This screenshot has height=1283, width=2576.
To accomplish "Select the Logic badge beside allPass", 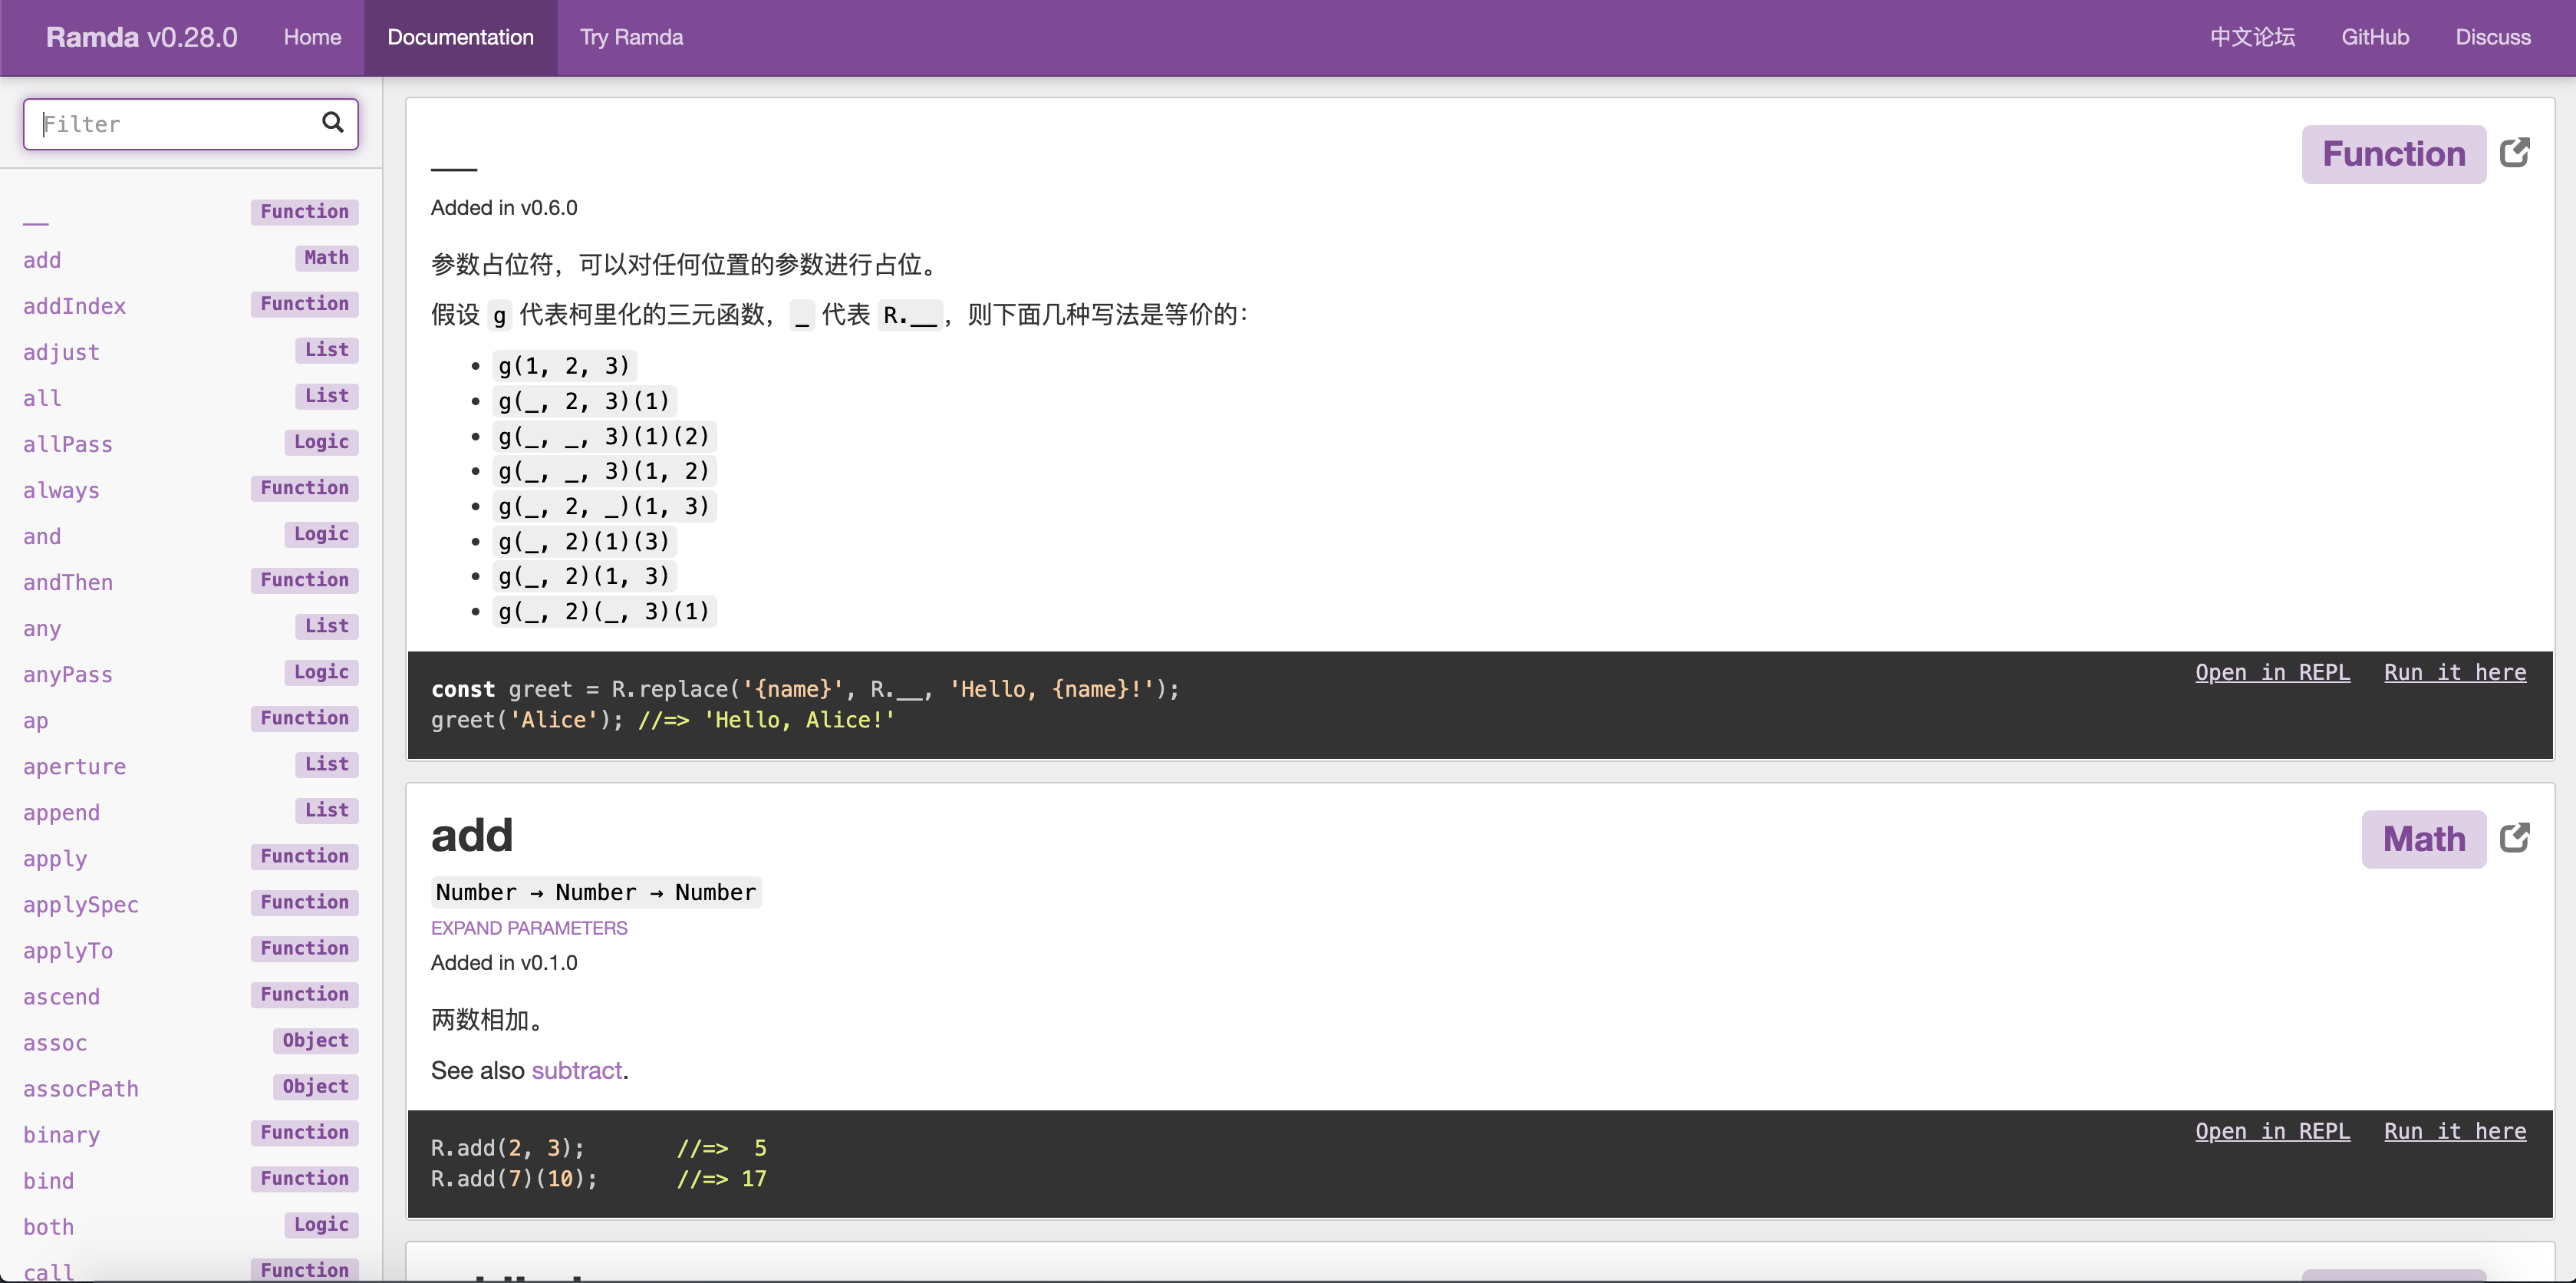I will [321, 441].
